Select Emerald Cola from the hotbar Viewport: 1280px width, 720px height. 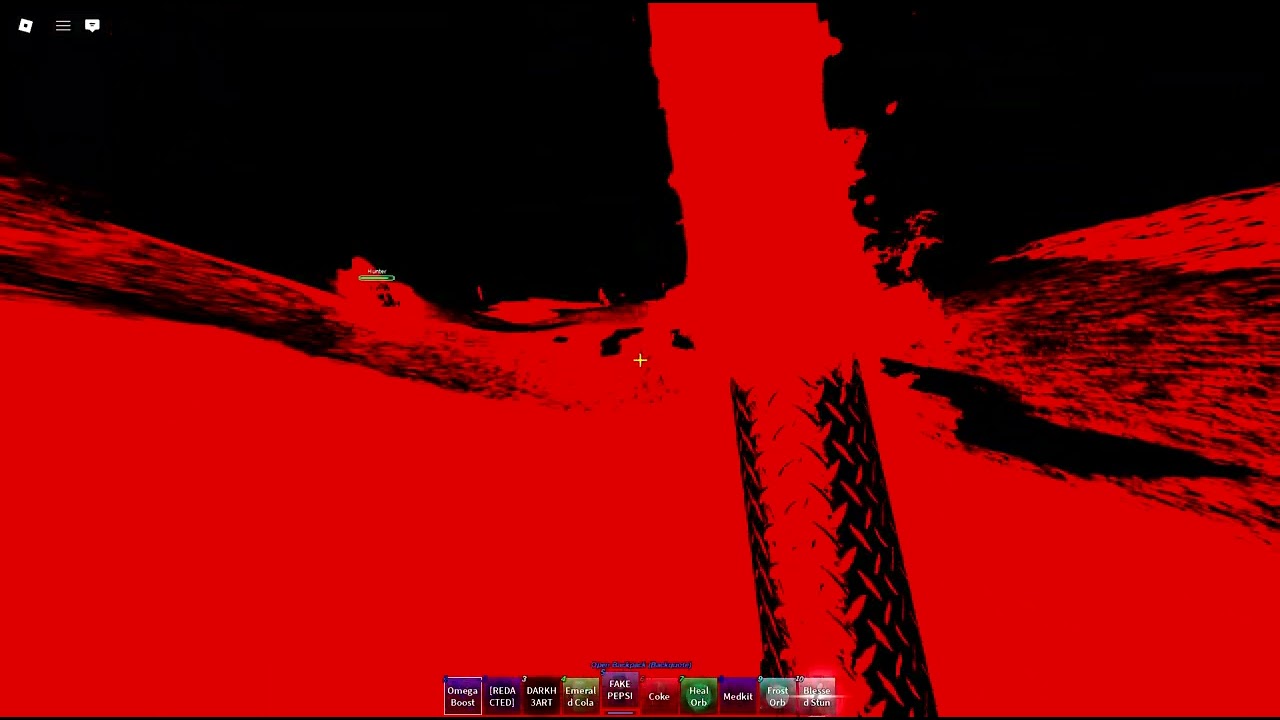point(580,696)
